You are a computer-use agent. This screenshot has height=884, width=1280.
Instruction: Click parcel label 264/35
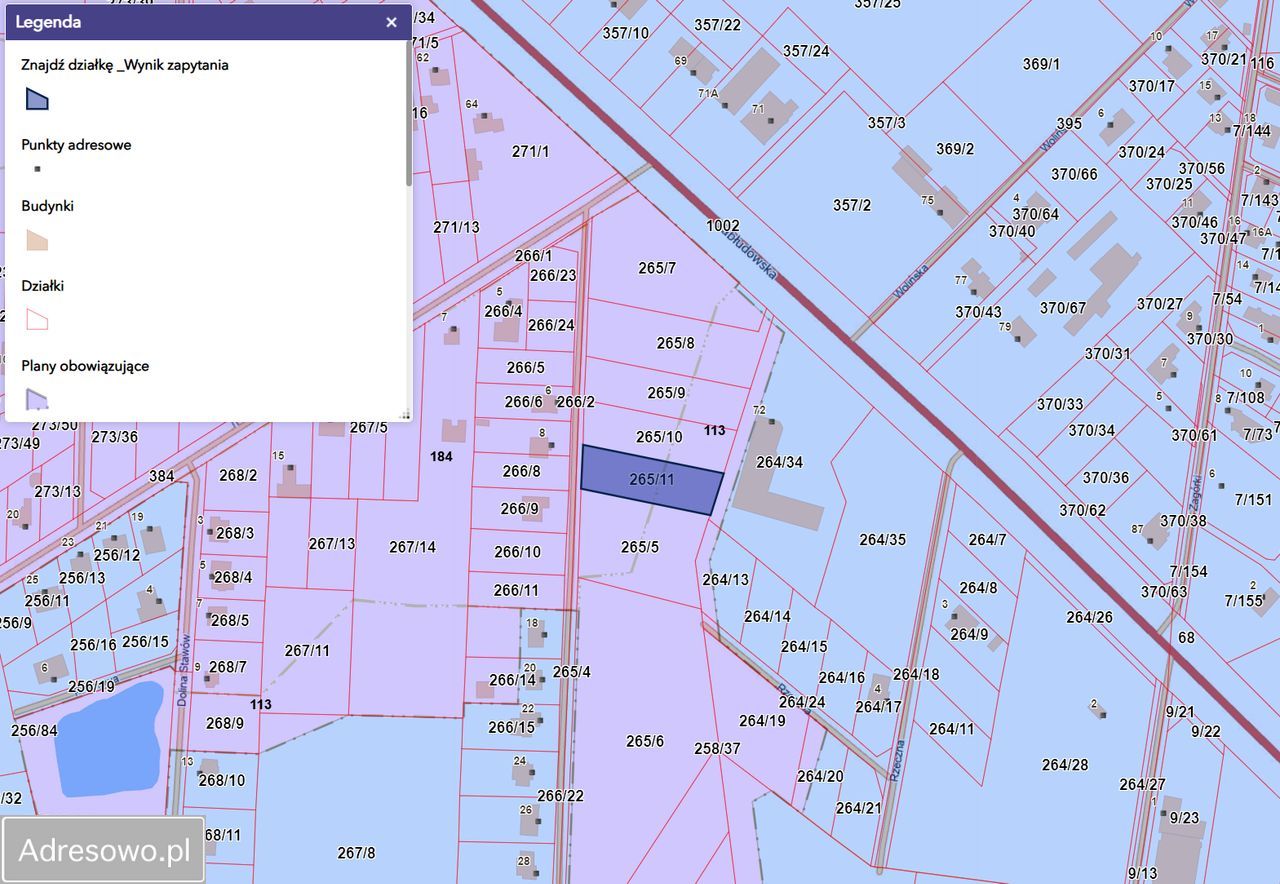(882, 540)
